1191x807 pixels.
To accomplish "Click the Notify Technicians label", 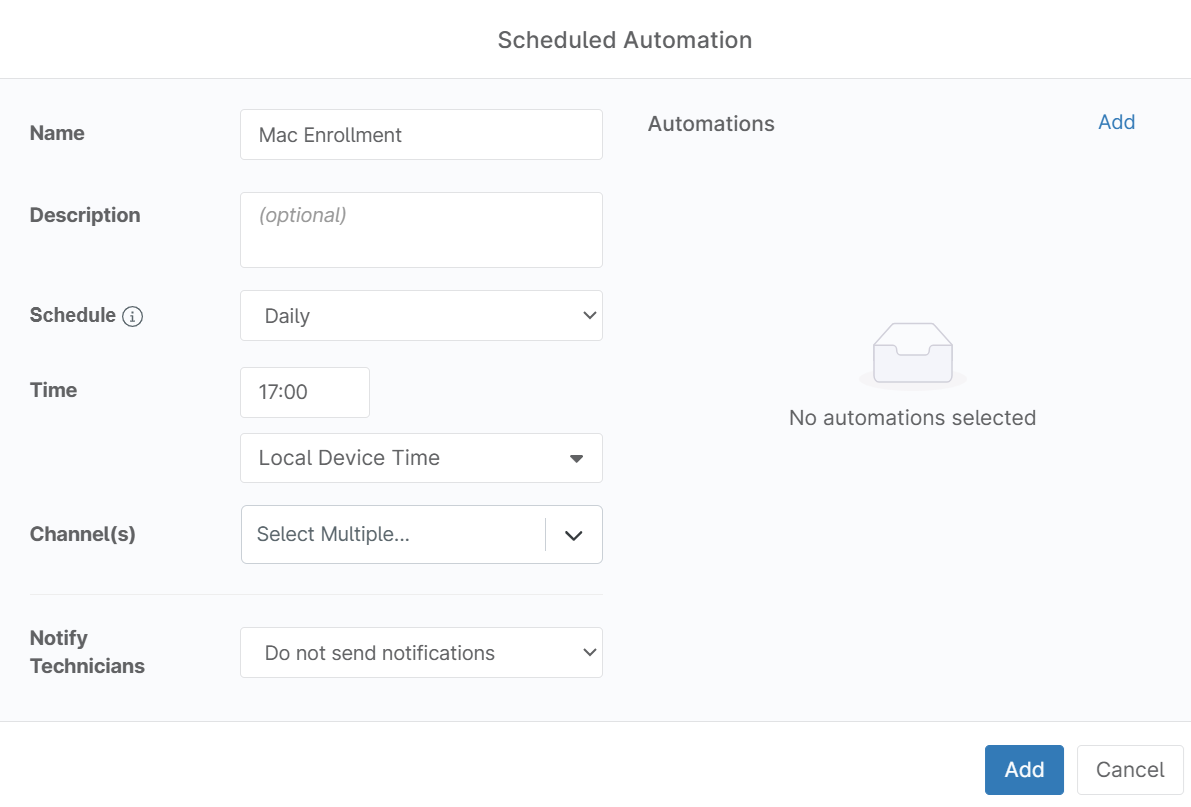I will 87,652.
